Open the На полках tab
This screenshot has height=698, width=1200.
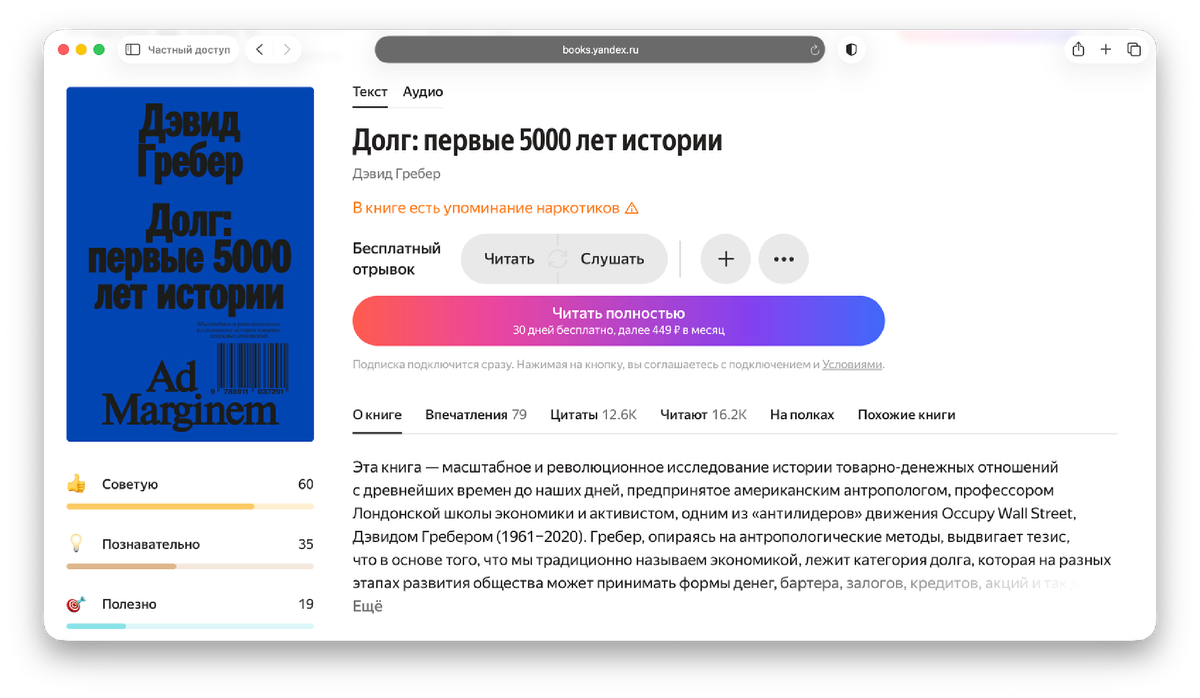(x=802, y=414)
